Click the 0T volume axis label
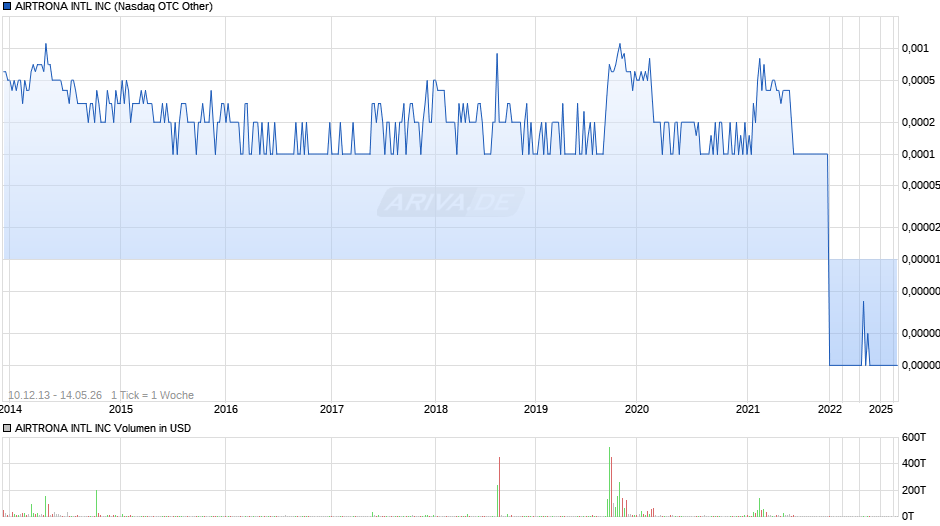The width and height of the screenshot is (940, 526). 908,516
